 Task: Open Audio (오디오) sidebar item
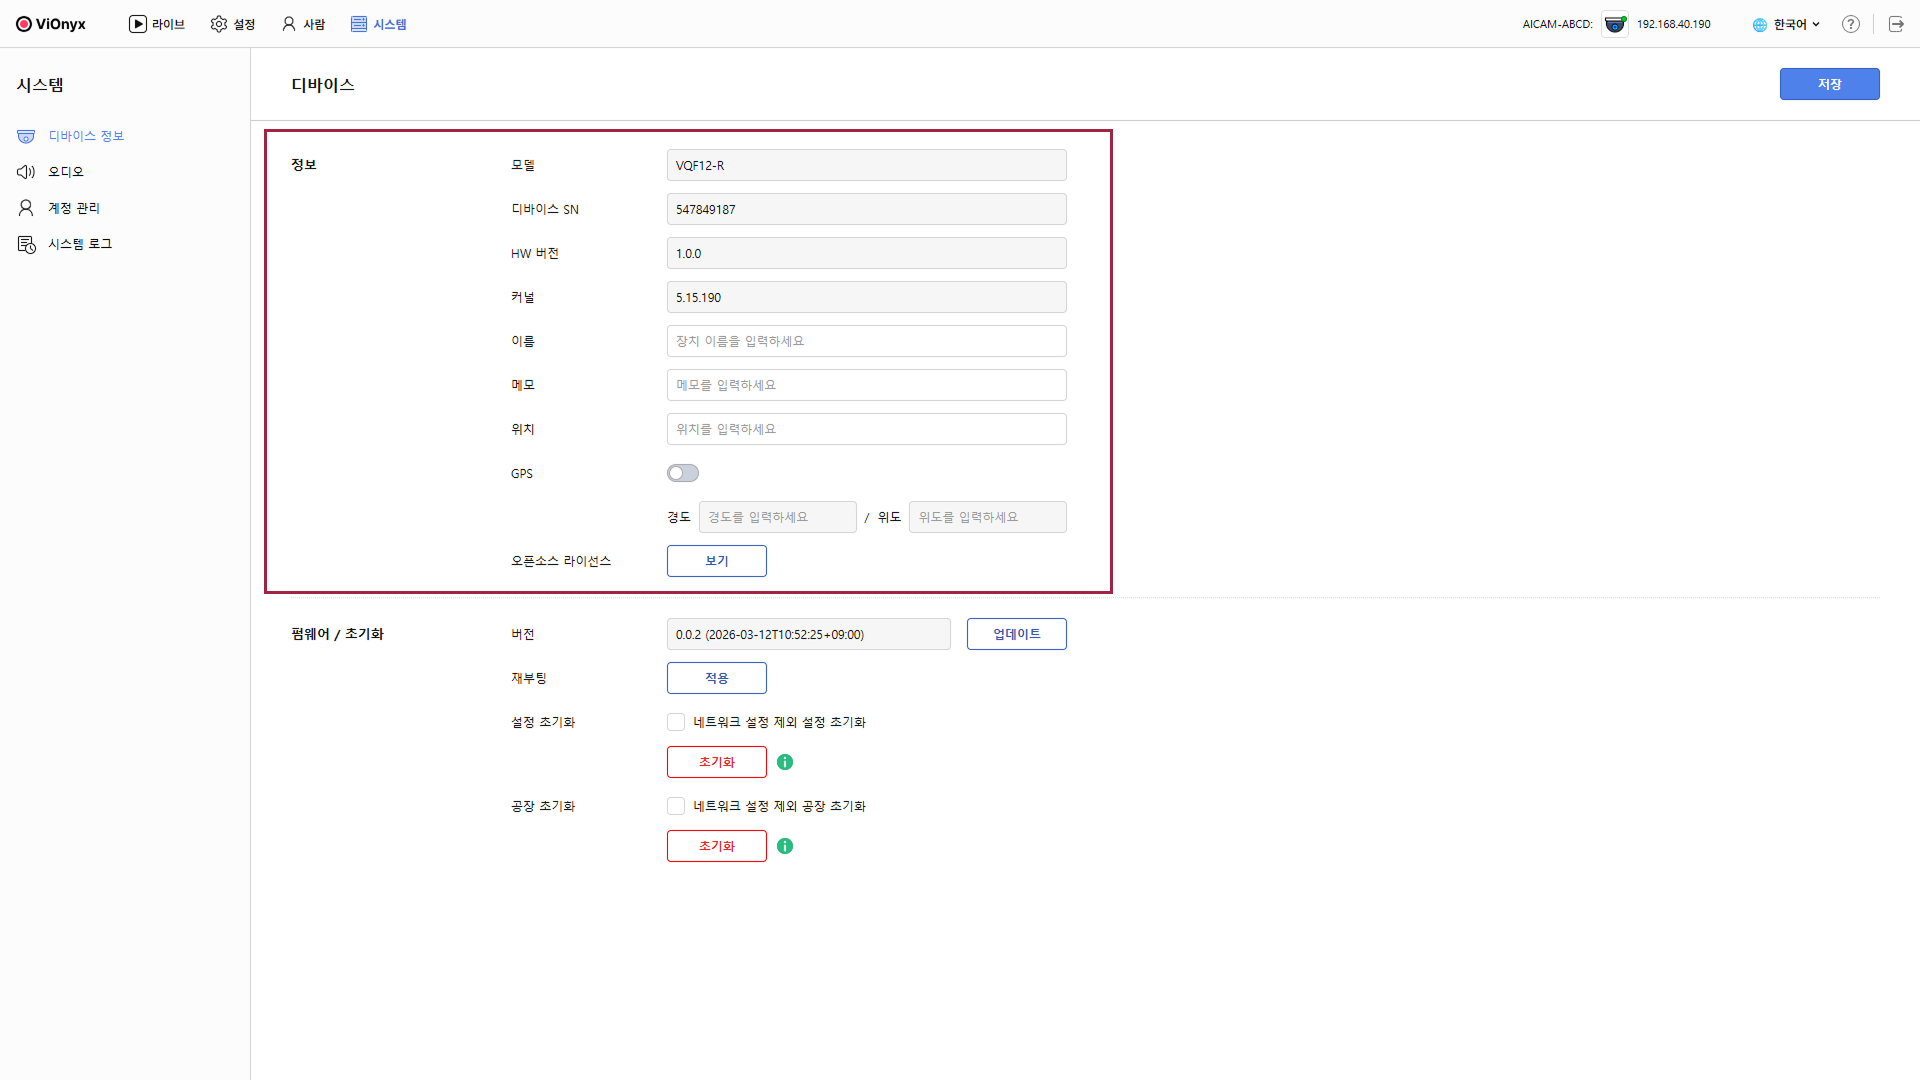(x=65, y=172)
